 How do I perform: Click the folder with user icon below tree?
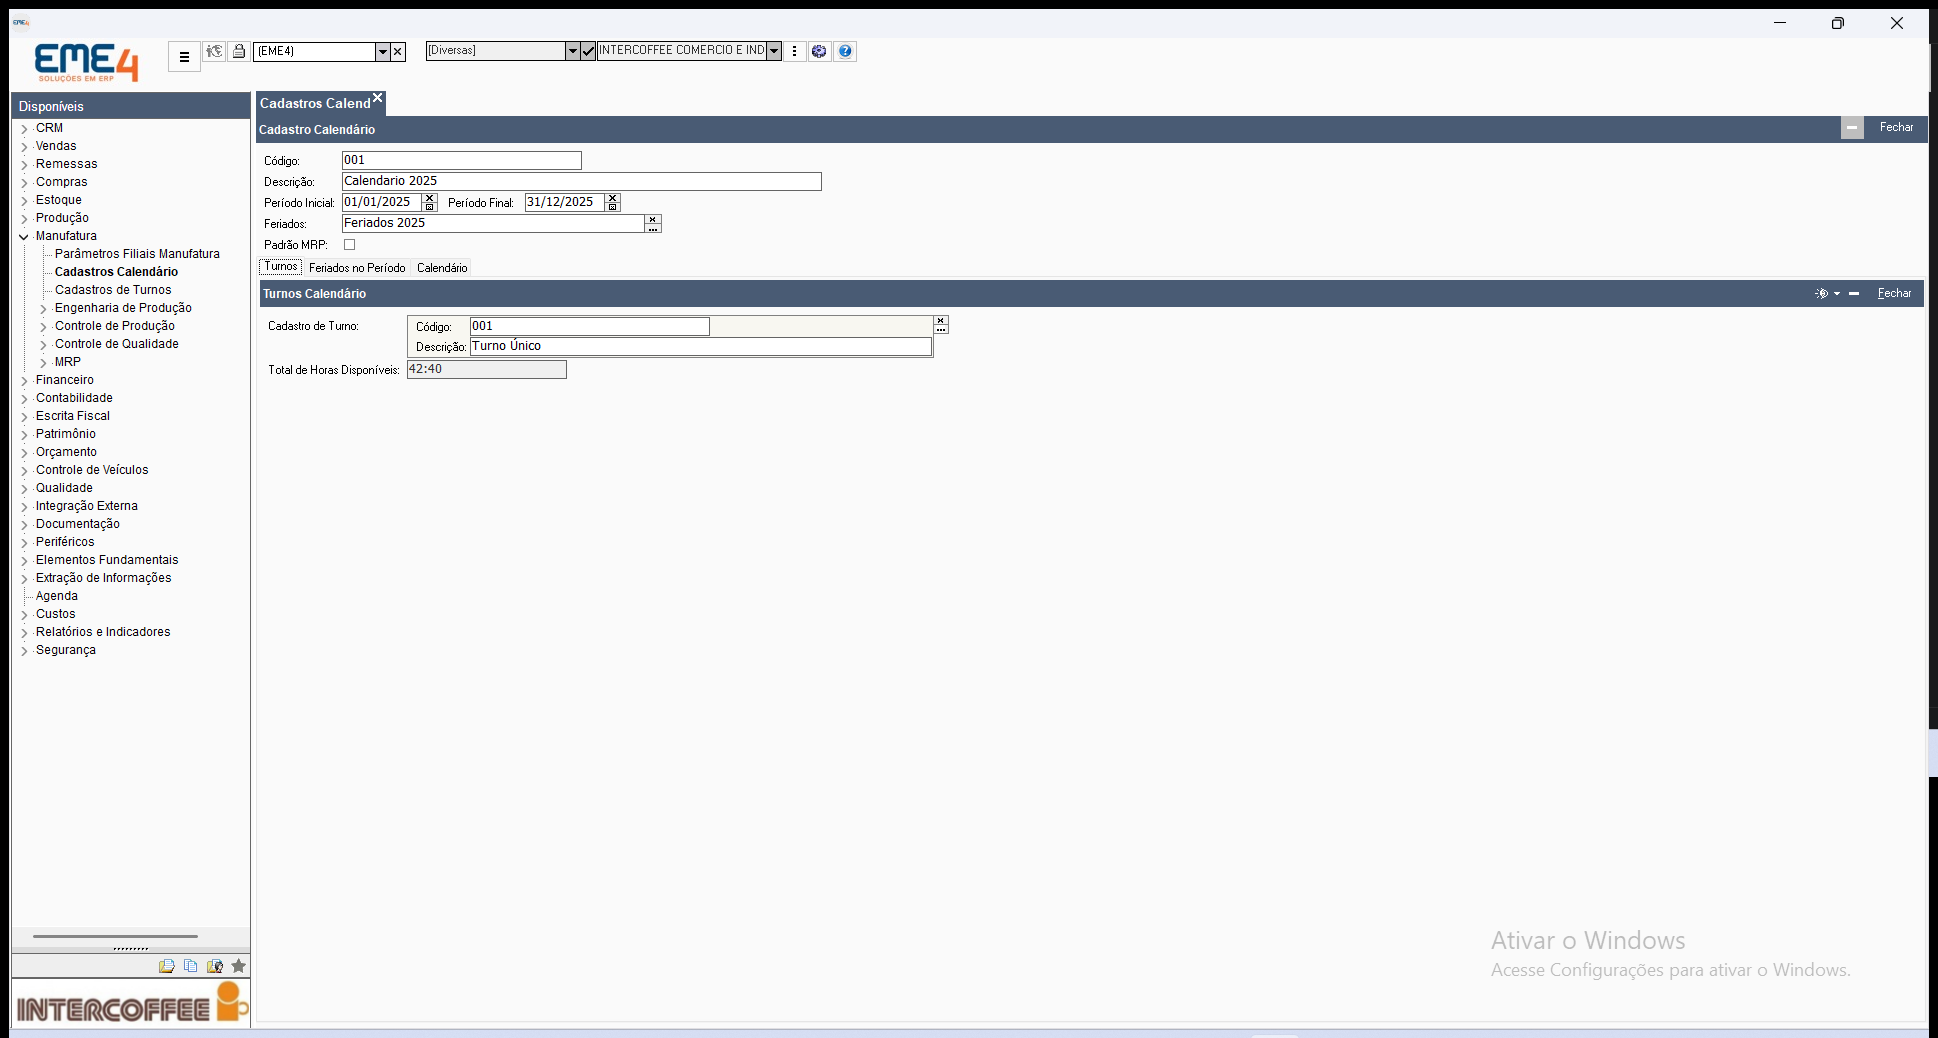[x=214, y=966]
